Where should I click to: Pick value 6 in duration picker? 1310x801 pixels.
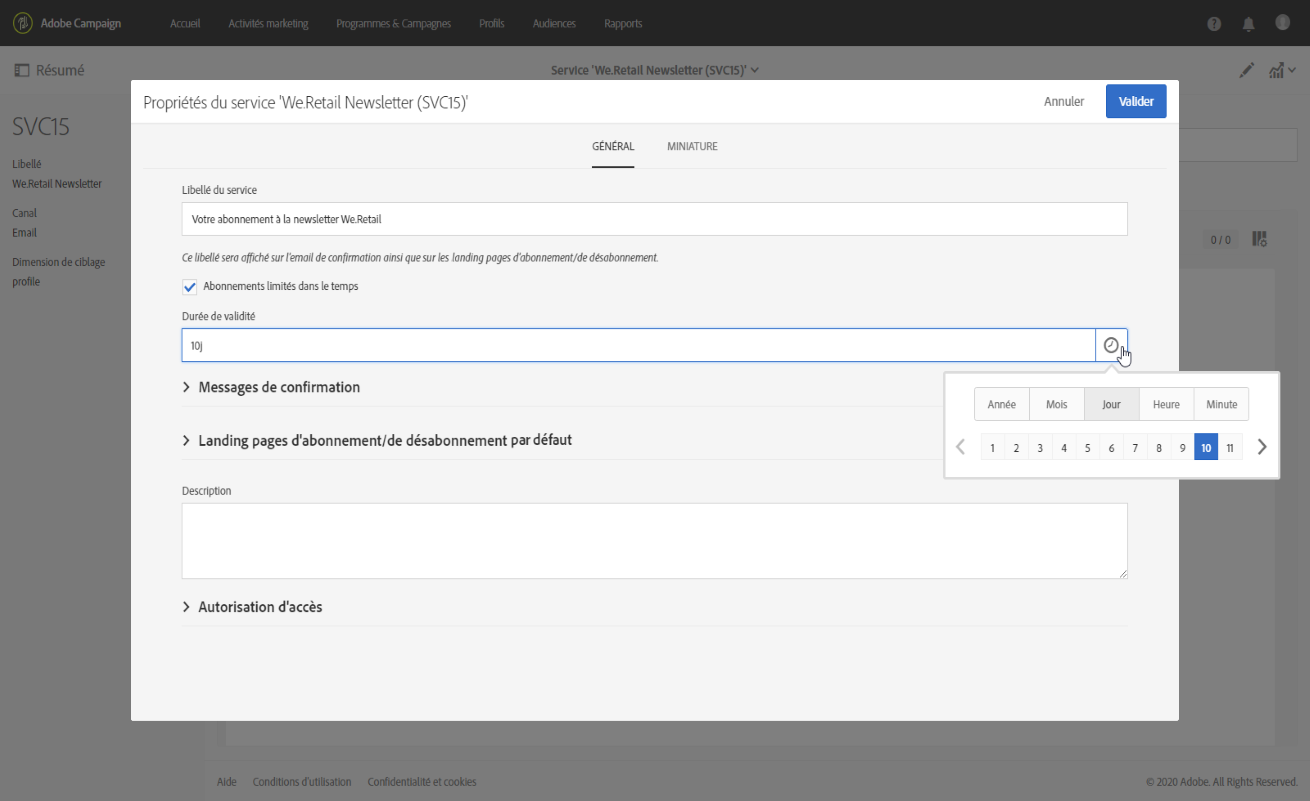tap(1111, 448)
